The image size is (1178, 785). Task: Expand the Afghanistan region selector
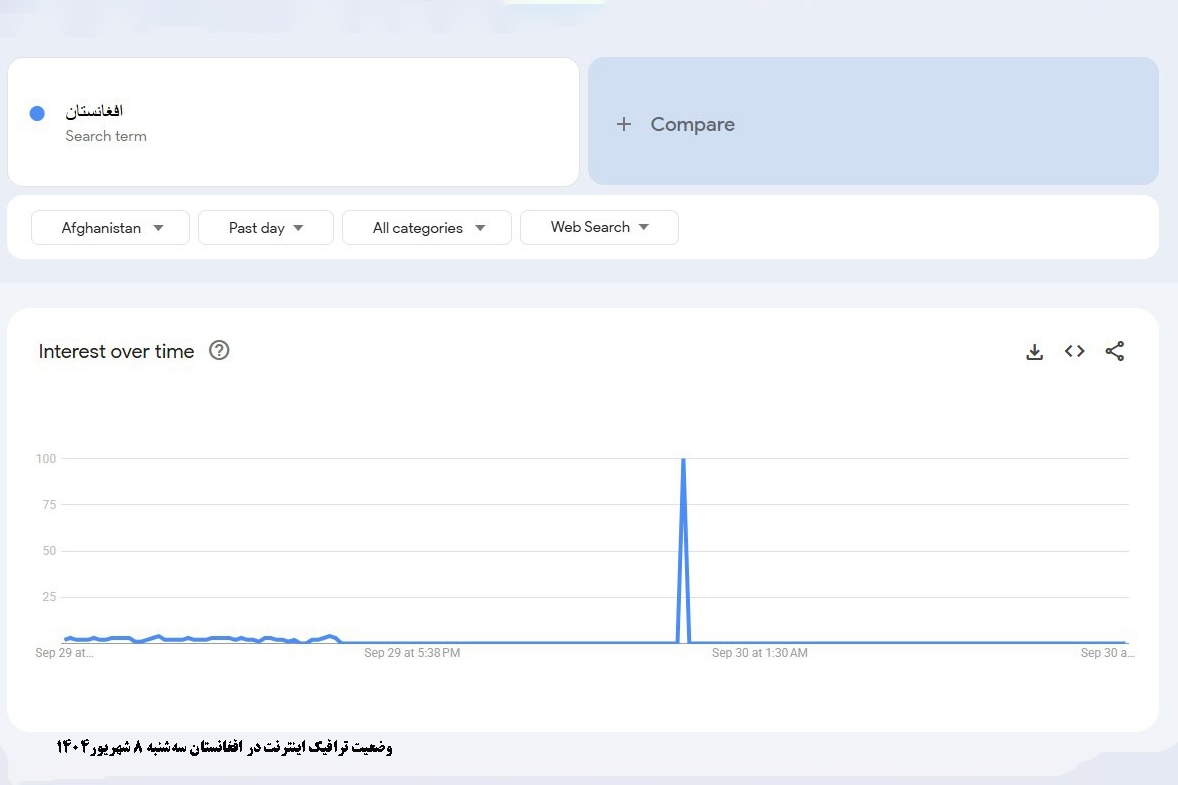click(110, 227)
